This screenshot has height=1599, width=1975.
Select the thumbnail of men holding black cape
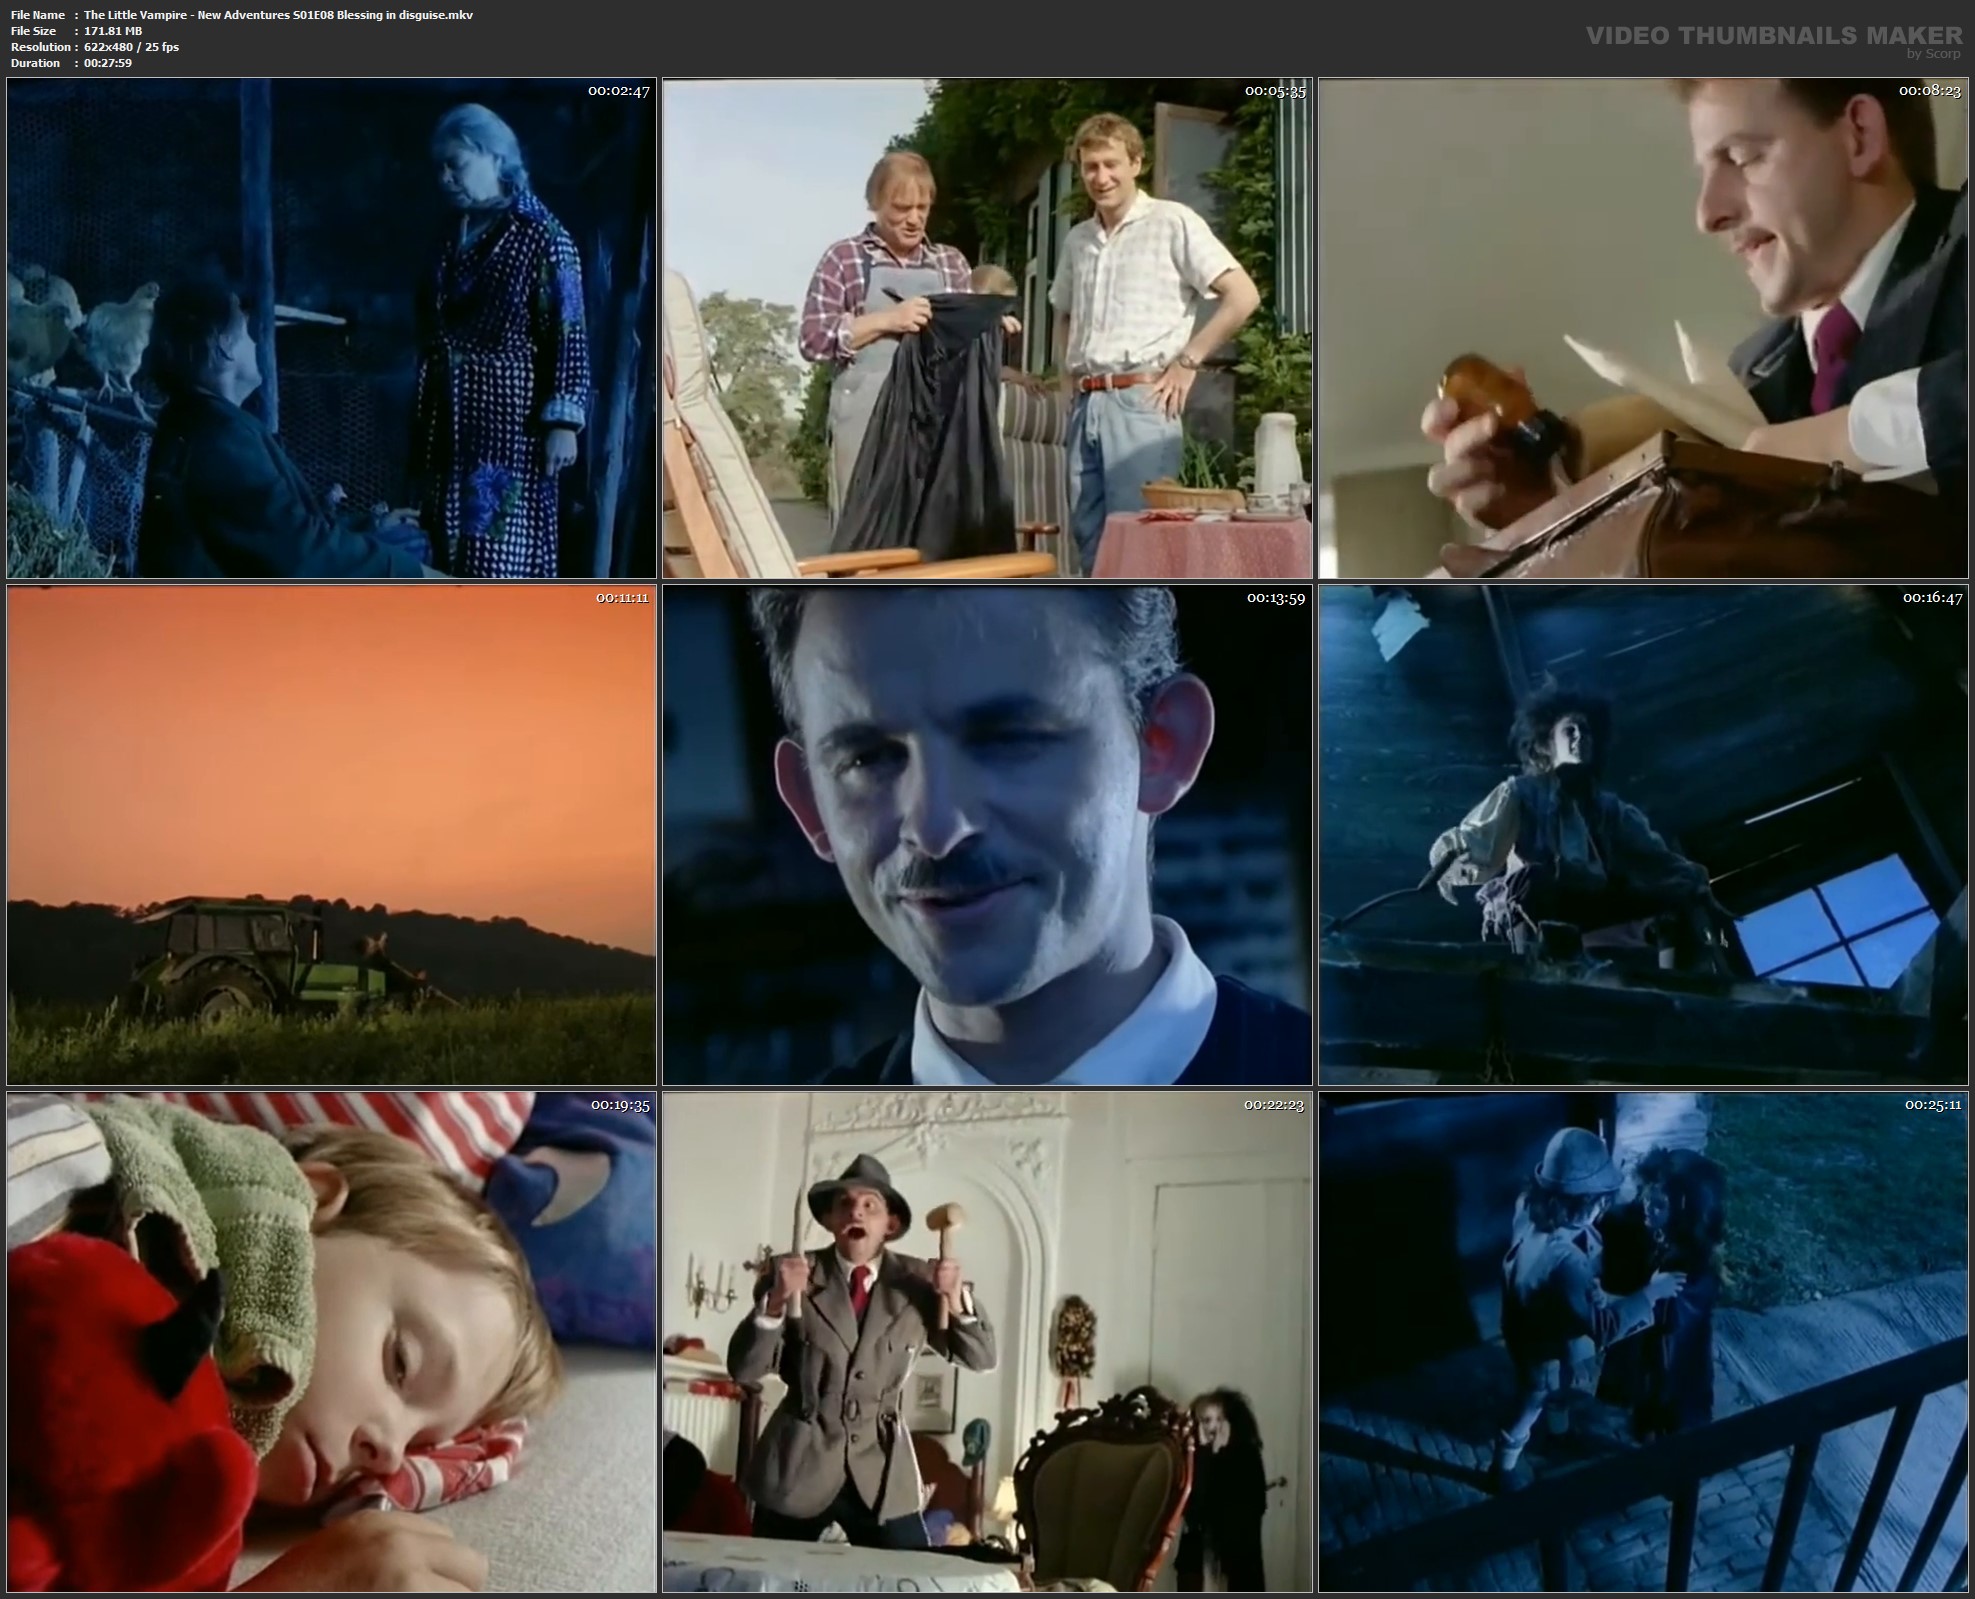pyautogui.click(x=987, y=328)
